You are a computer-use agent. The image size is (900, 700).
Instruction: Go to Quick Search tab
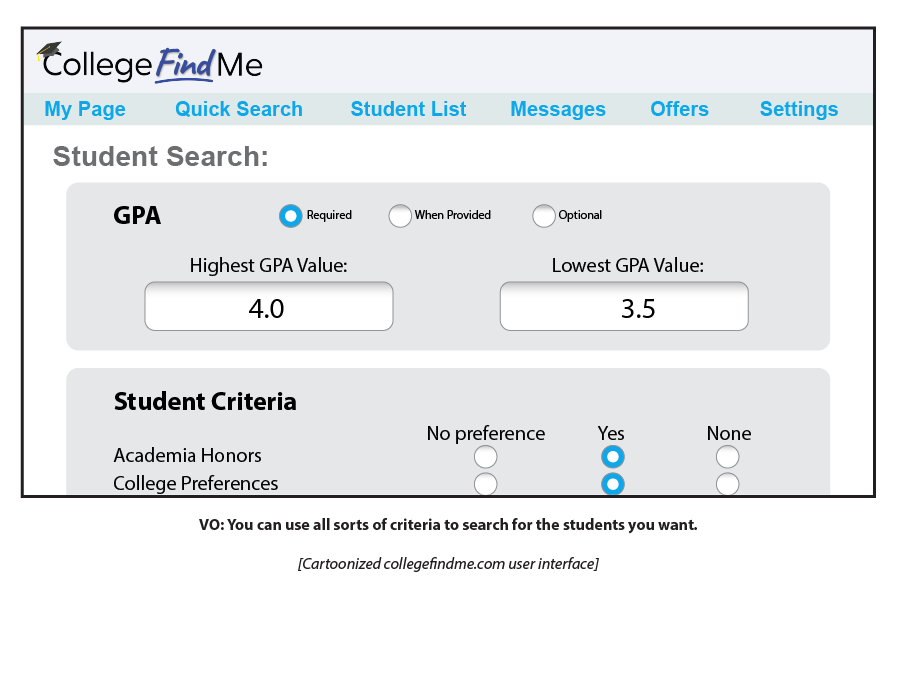[x=239, y=109]
